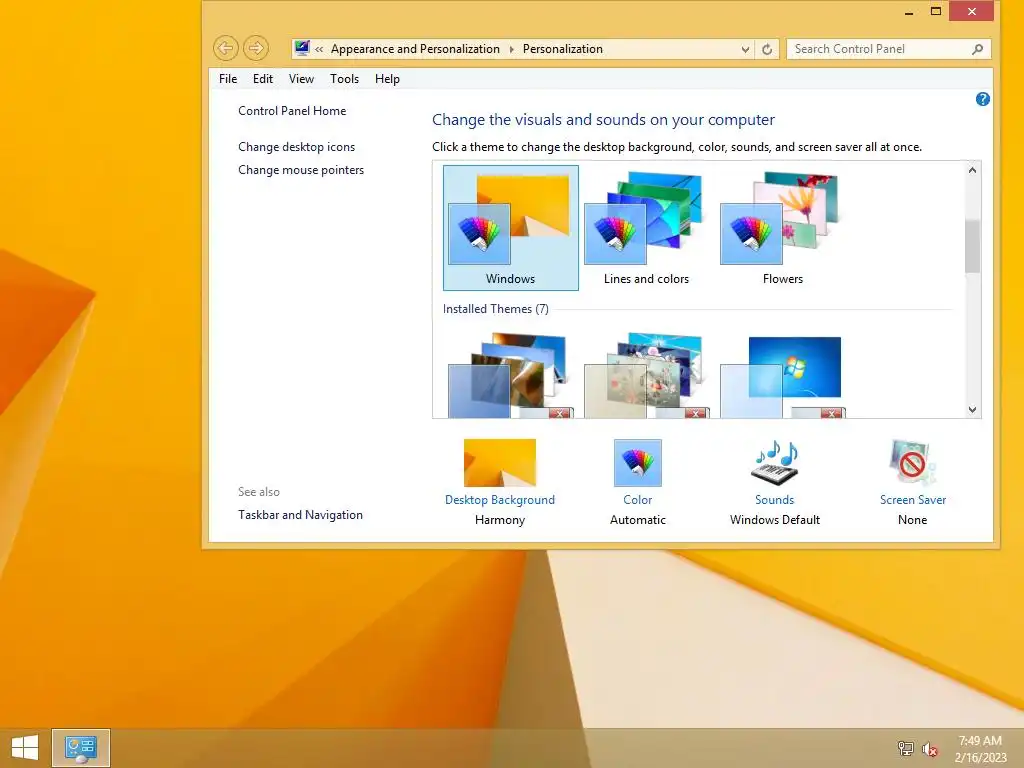The image size is (1024, 768).
Task: Click the Control Panel address bar icon
Action: 302,48
